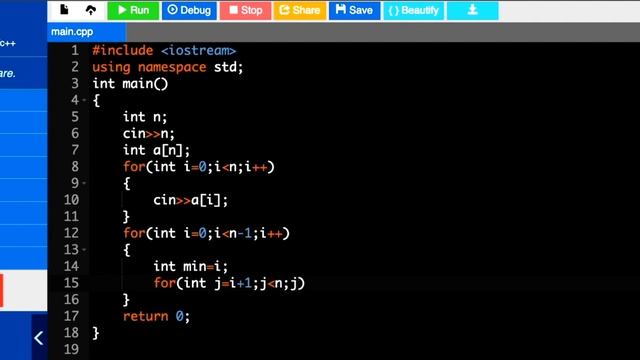This screenshot has width=640, height=360.
Task: Click the 'int min=i;' line
Action: point(190,267)
